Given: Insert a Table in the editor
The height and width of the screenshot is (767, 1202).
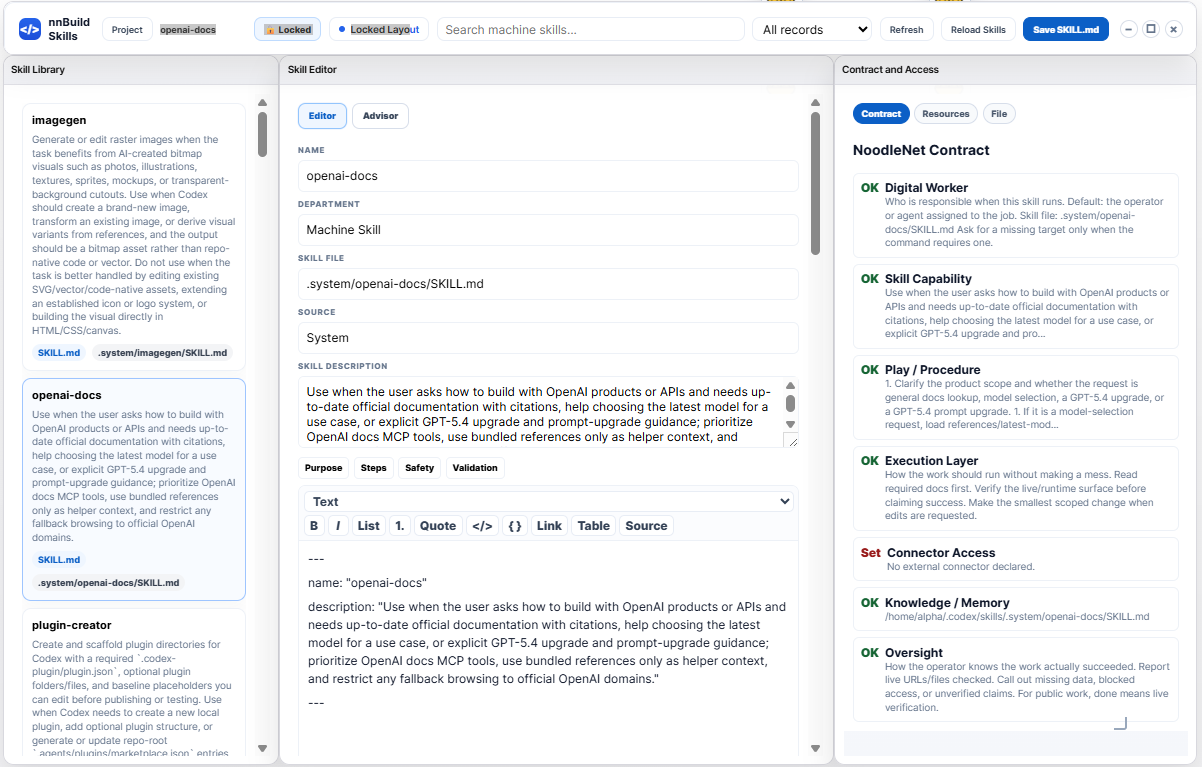Looking at the screenshot, I should pyautogui.click(x=594, y=526).
